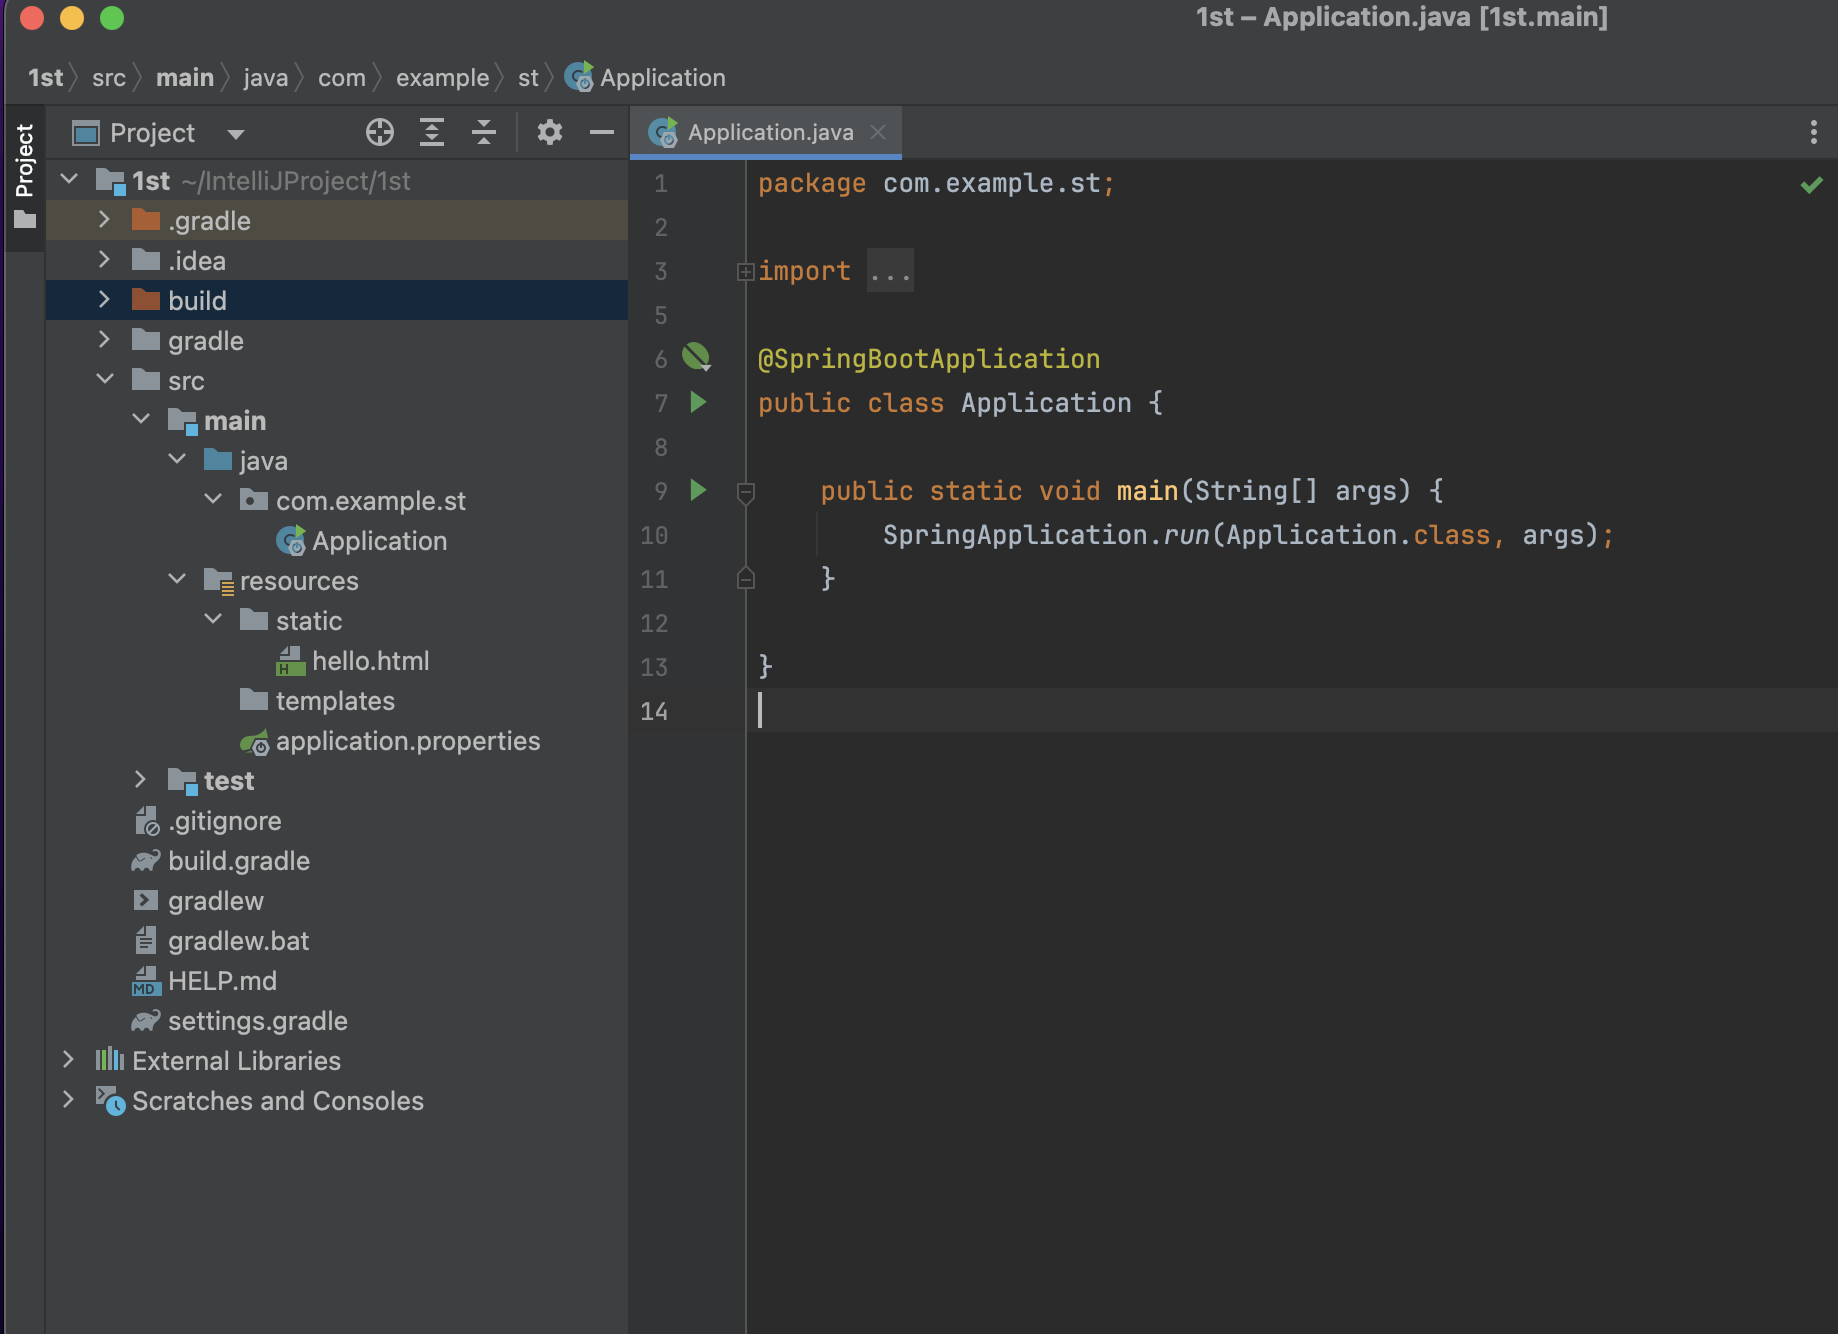Click the 'package' keyword on line 1
The image size is (1838, 1334).
(x=812, y=183)
